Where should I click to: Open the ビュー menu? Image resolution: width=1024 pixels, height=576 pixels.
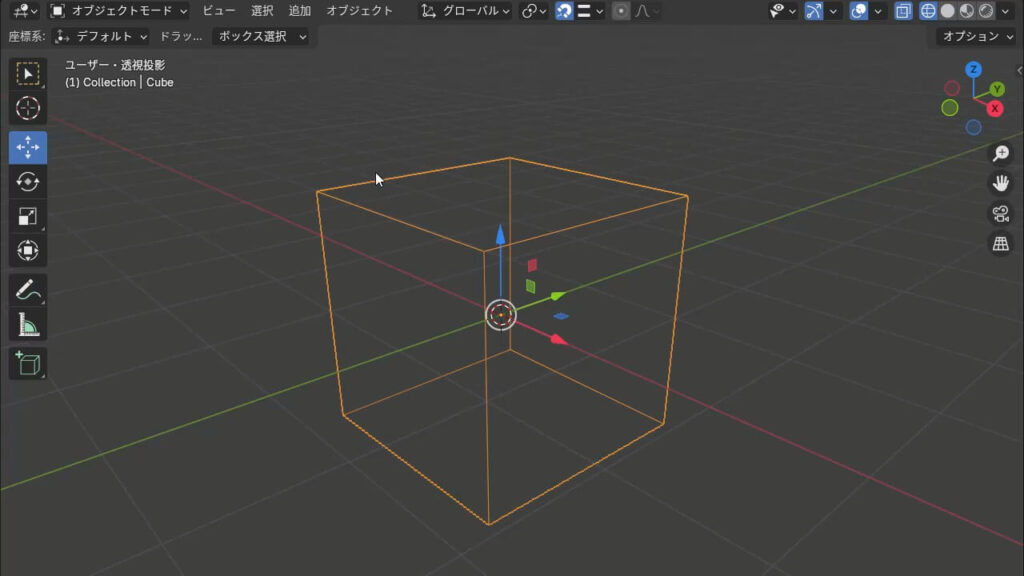[218, 10]
